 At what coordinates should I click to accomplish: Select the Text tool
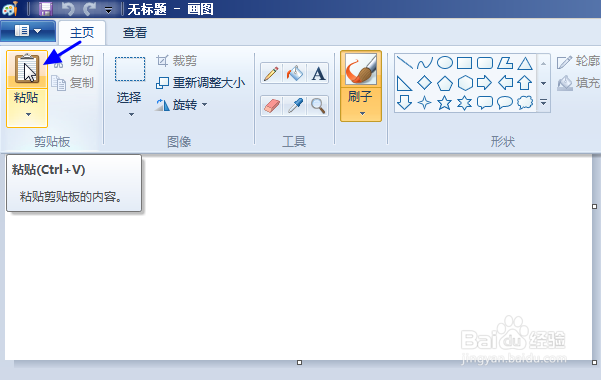(318, 73)
